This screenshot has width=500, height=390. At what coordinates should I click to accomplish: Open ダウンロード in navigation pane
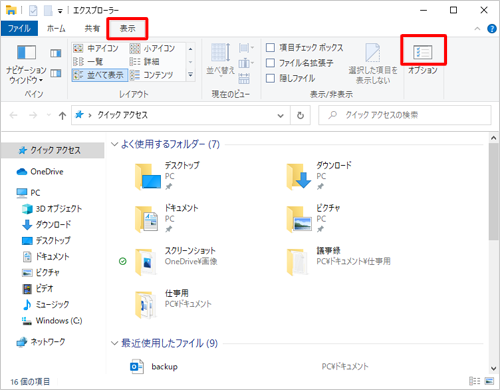pyautogui.click(x=46, y=225)
